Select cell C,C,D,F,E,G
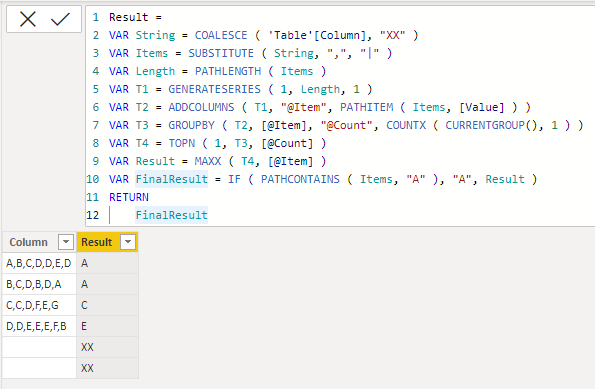This screenshot has height=389, width=595. pyautogui.click(x=39, y=305)
